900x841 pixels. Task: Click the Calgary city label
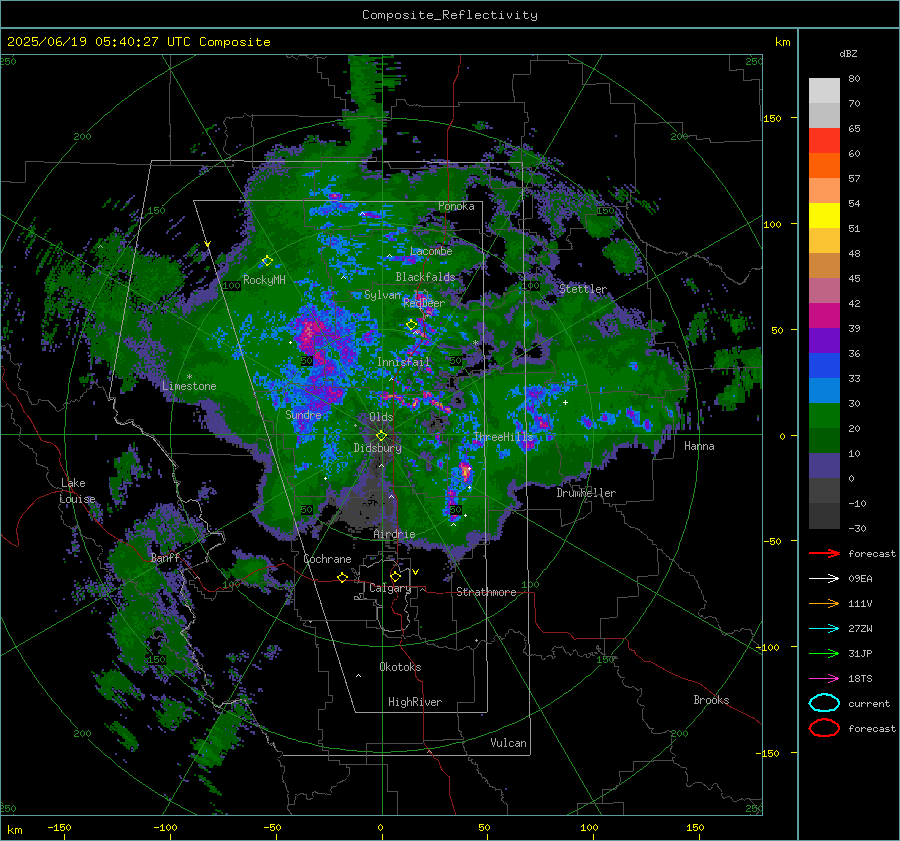390,588
